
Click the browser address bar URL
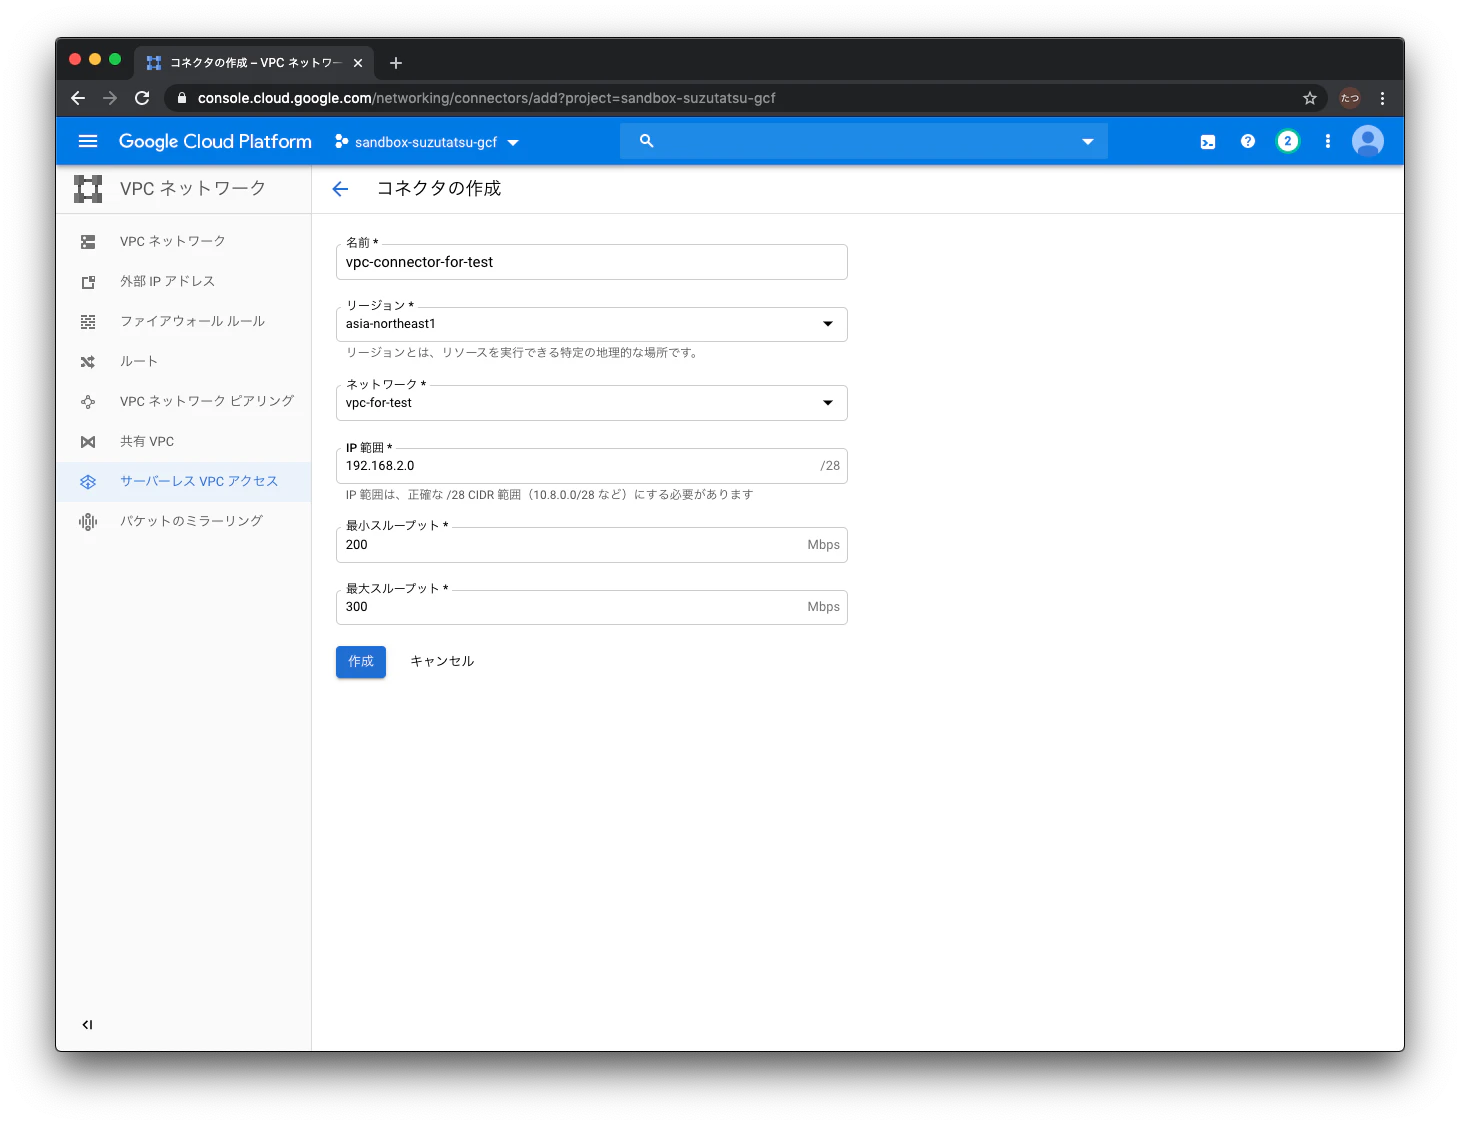(486, 98)
